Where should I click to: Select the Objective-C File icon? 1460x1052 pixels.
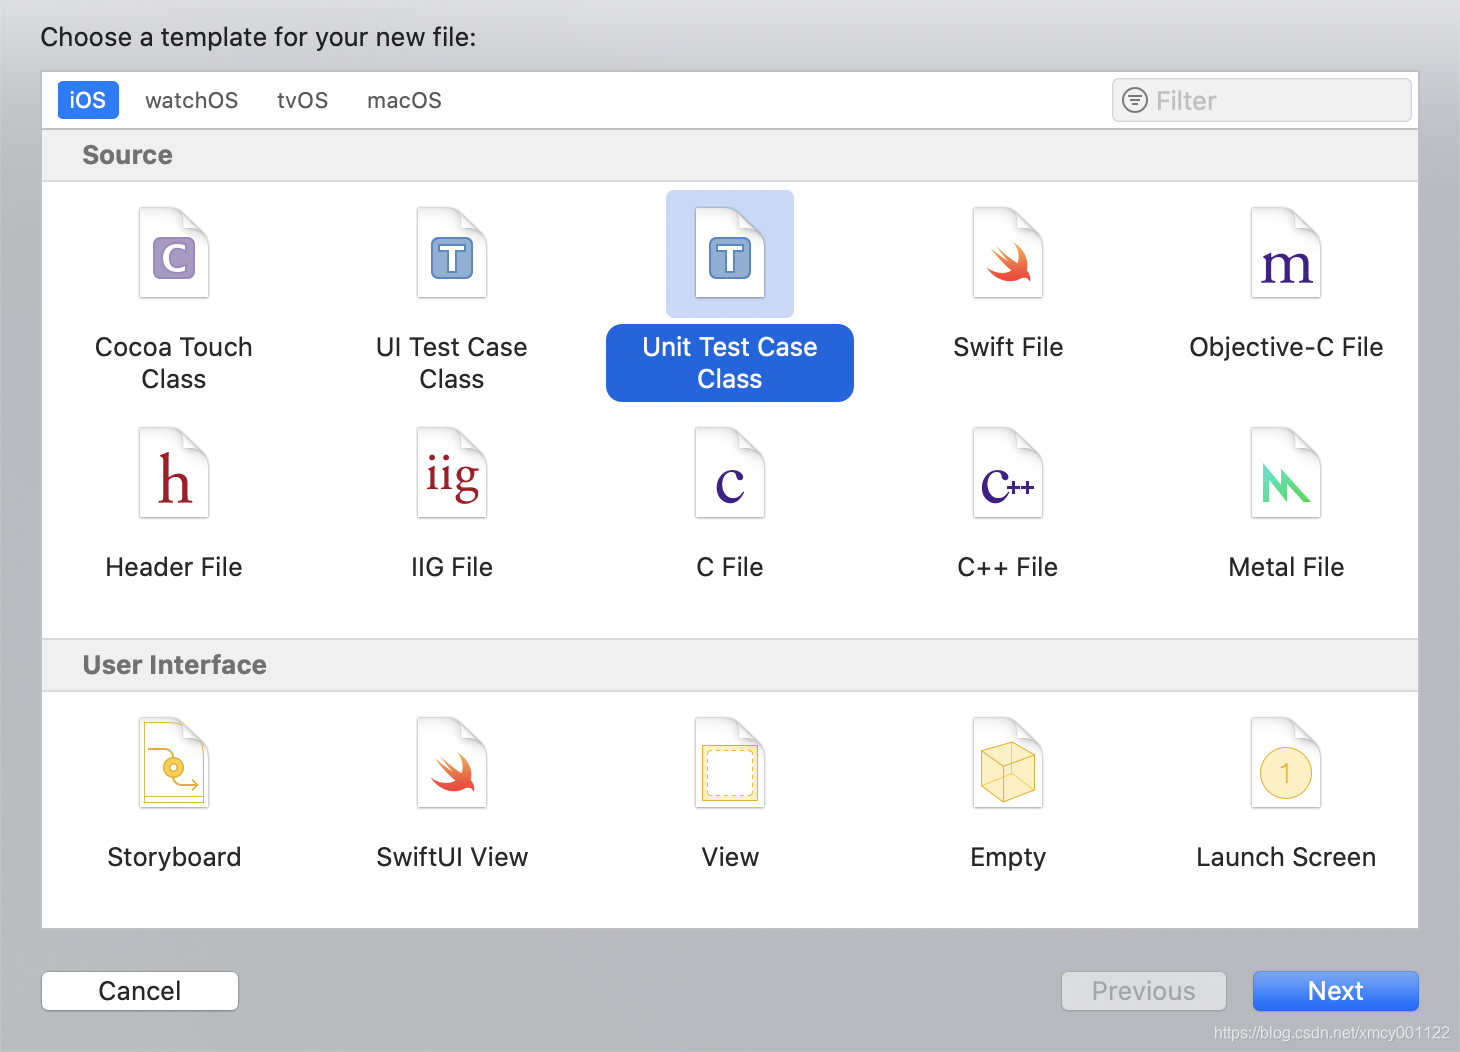point(1286,253)
